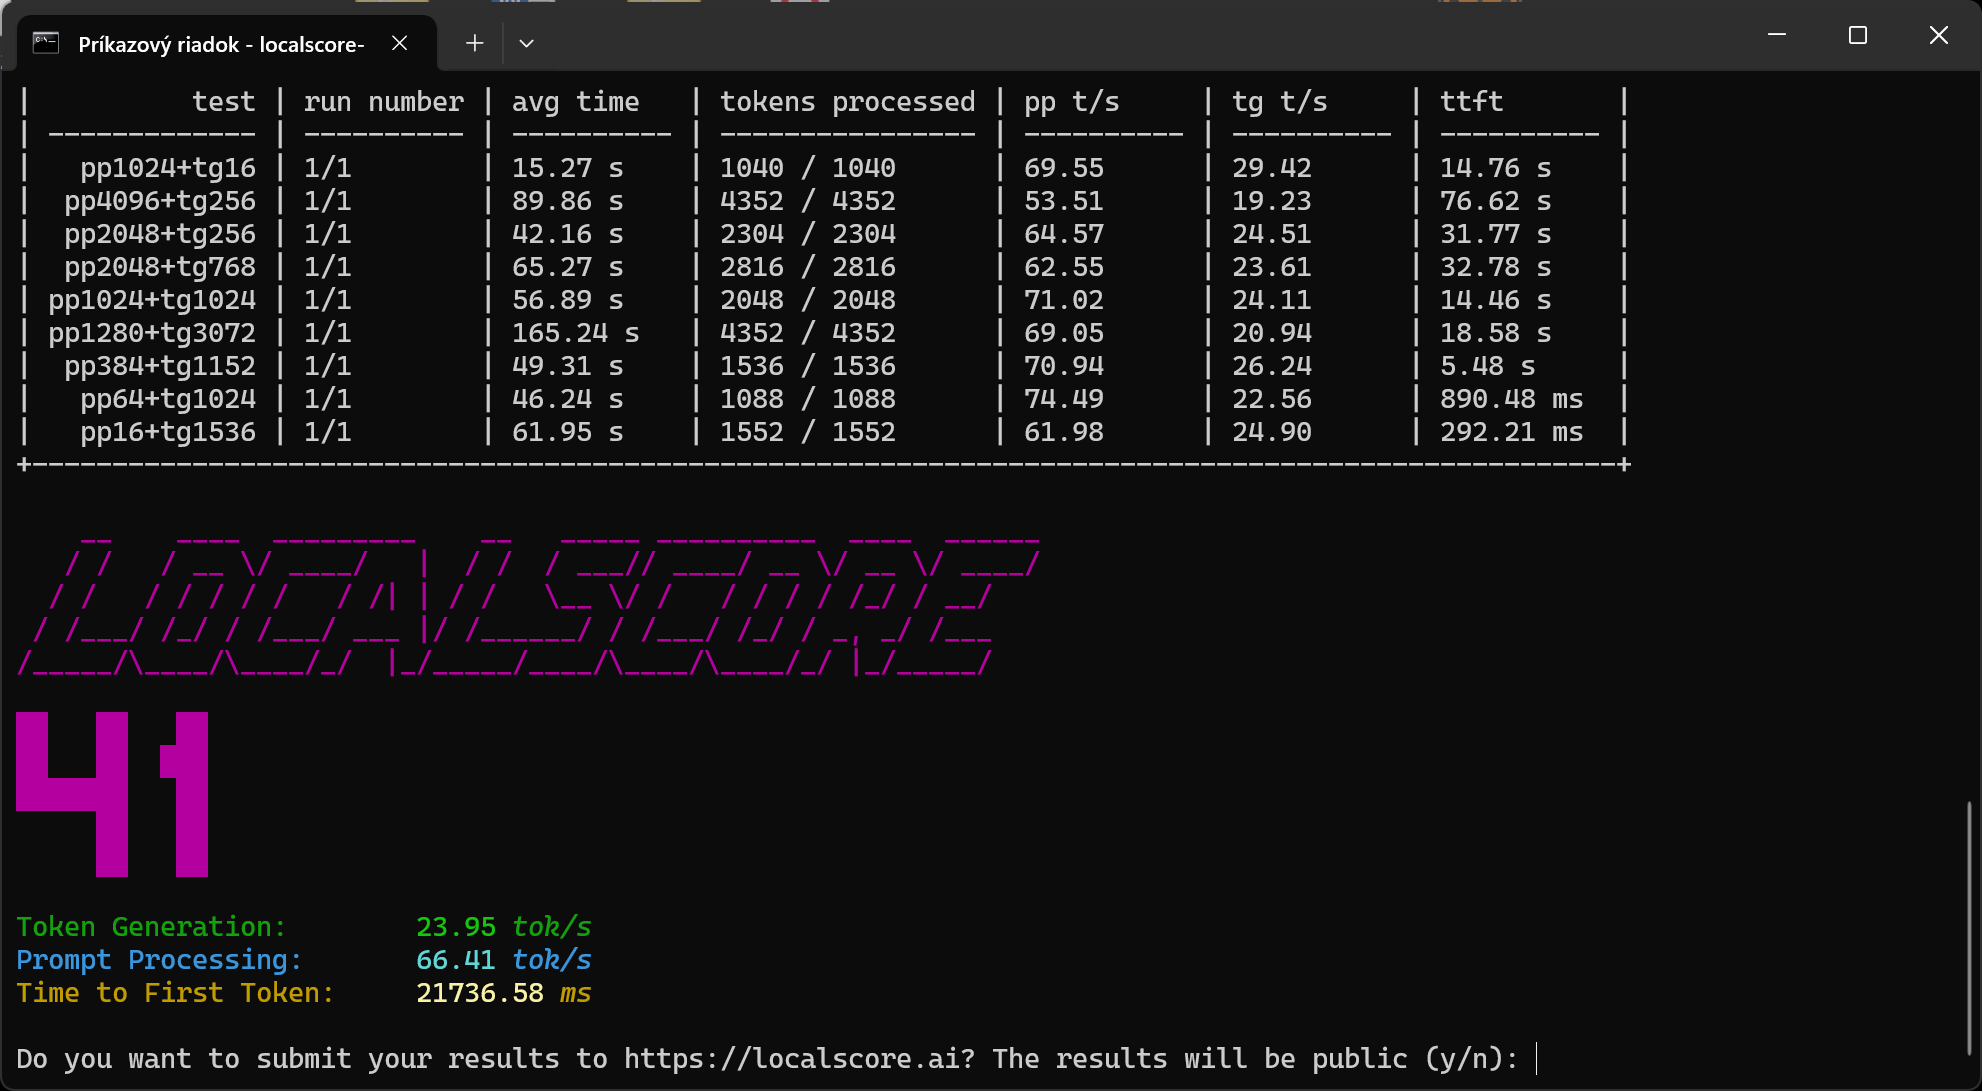Click the pp1280+tg3072 test row name
The width and height of the screenshot is (1982, 1091).
tap(152, 333)
